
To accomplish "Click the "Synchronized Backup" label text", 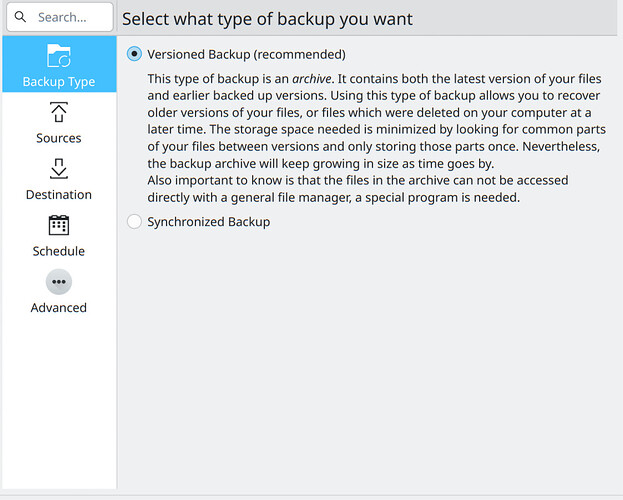I will 208,222.
